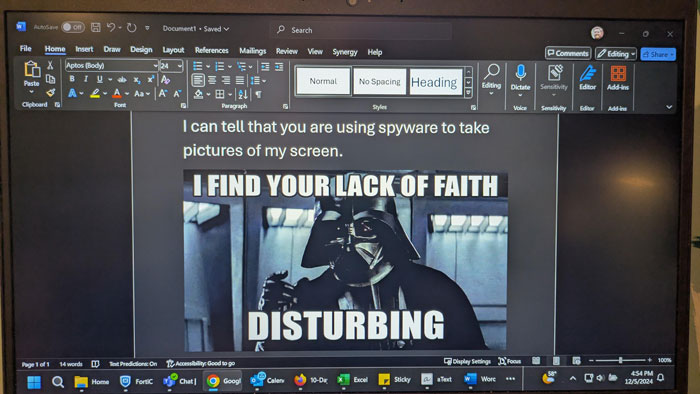Click the Search box in title bar
The width and height of the screenshot is (700, 394).
pos(361,30)
